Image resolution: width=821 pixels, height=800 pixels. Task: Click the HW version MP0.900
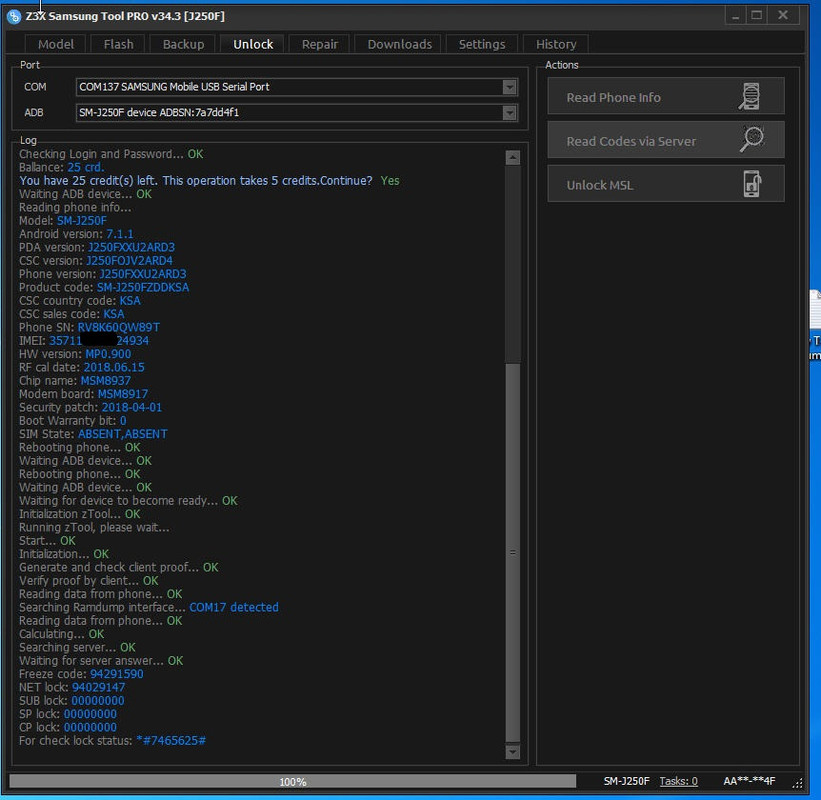click(x=108, y=354)
